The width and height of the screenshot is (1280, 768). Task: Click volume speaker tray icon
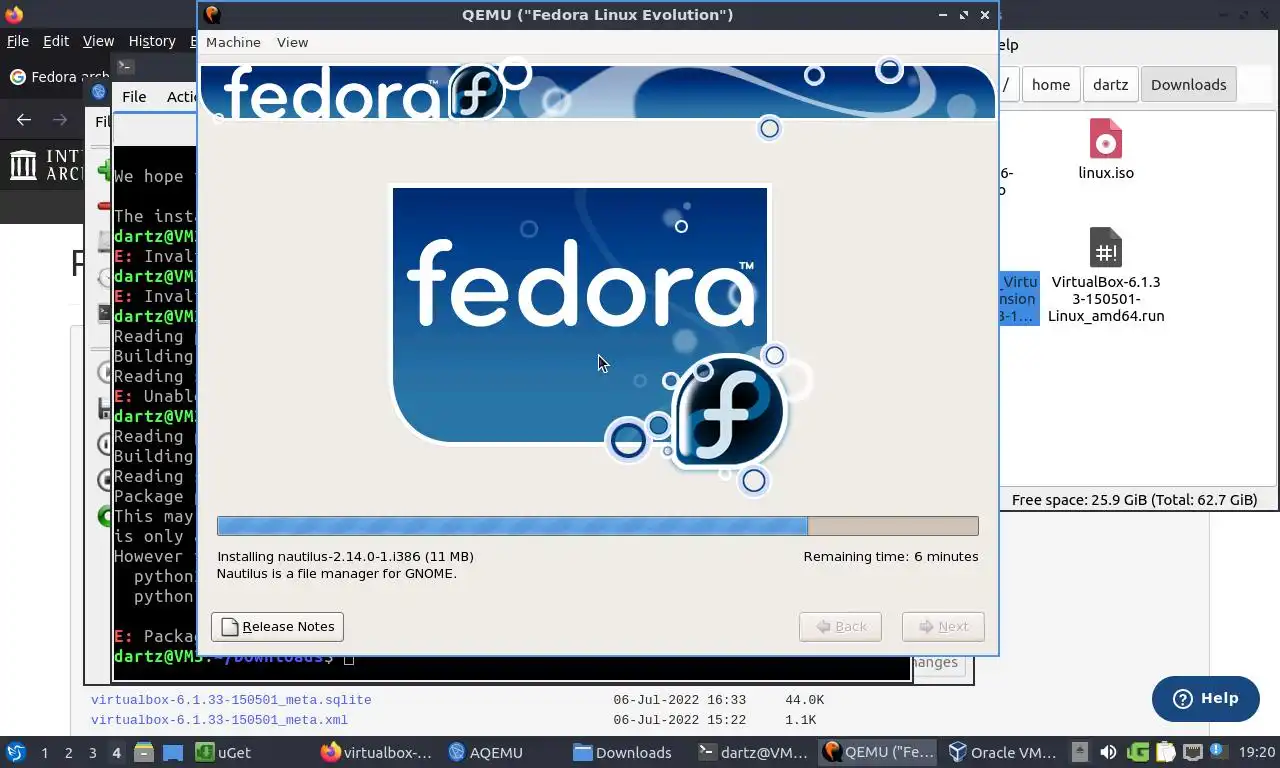click(x=1108, y=753)
